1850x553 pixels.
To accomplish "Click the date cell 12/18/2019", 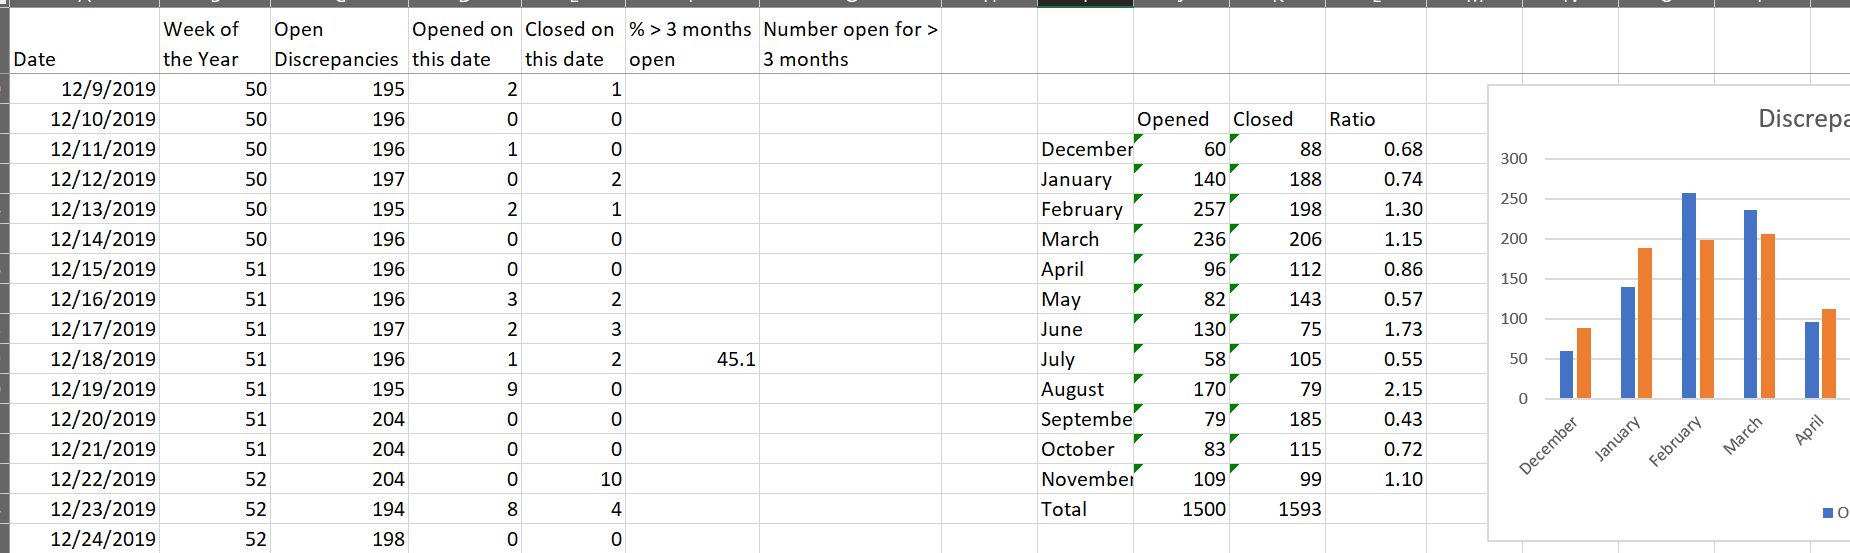I will click(x=84, y=359).
